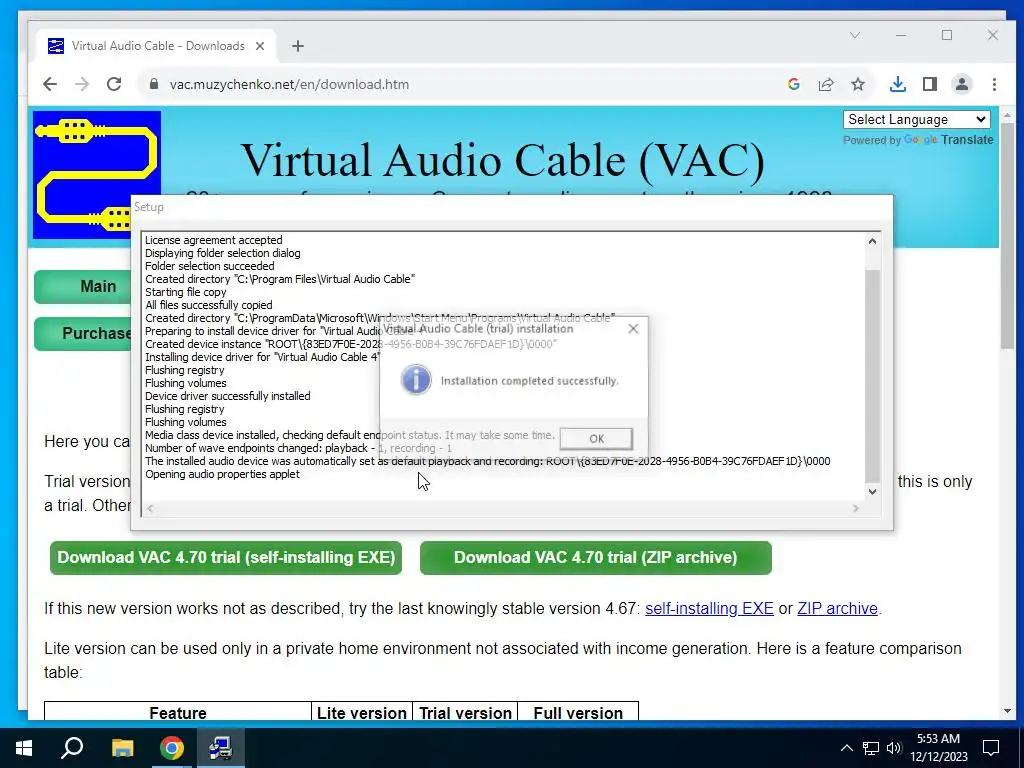
Task: Open File Explorer from the taskbar
Action: coord(122,748)
